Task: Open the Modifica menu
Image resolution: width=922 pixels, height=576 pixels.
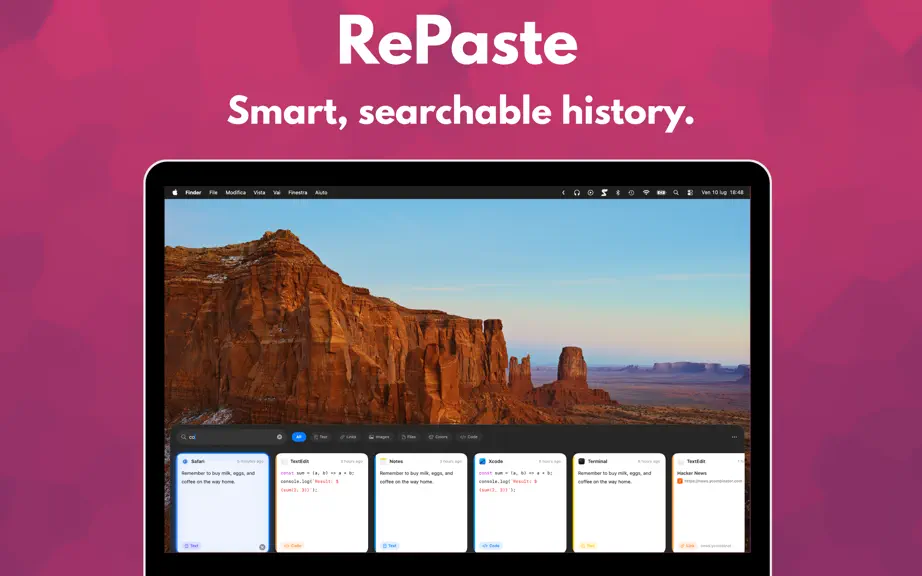Action: (236, 192)
